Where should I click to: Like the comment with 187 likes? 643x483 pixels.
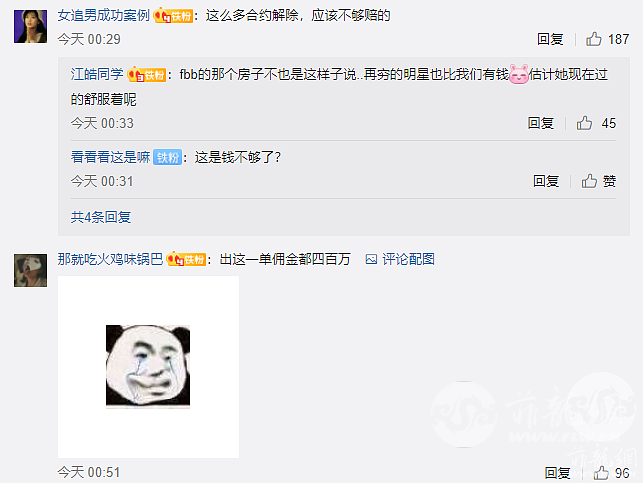[607, 39]
